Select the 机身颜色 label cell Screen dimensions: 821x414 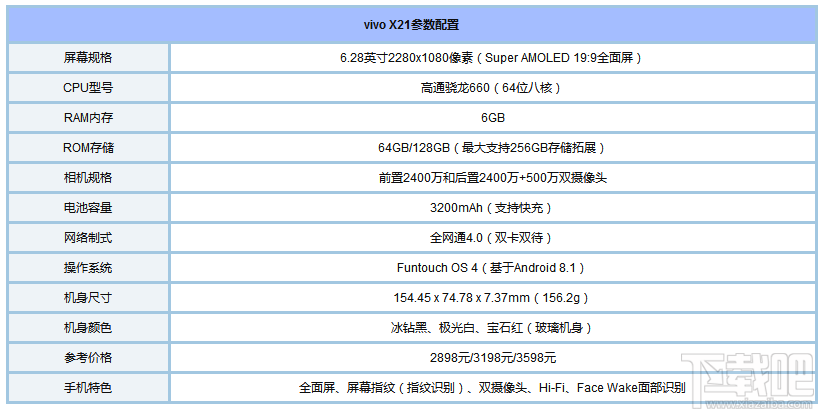(x=88, y=328)
